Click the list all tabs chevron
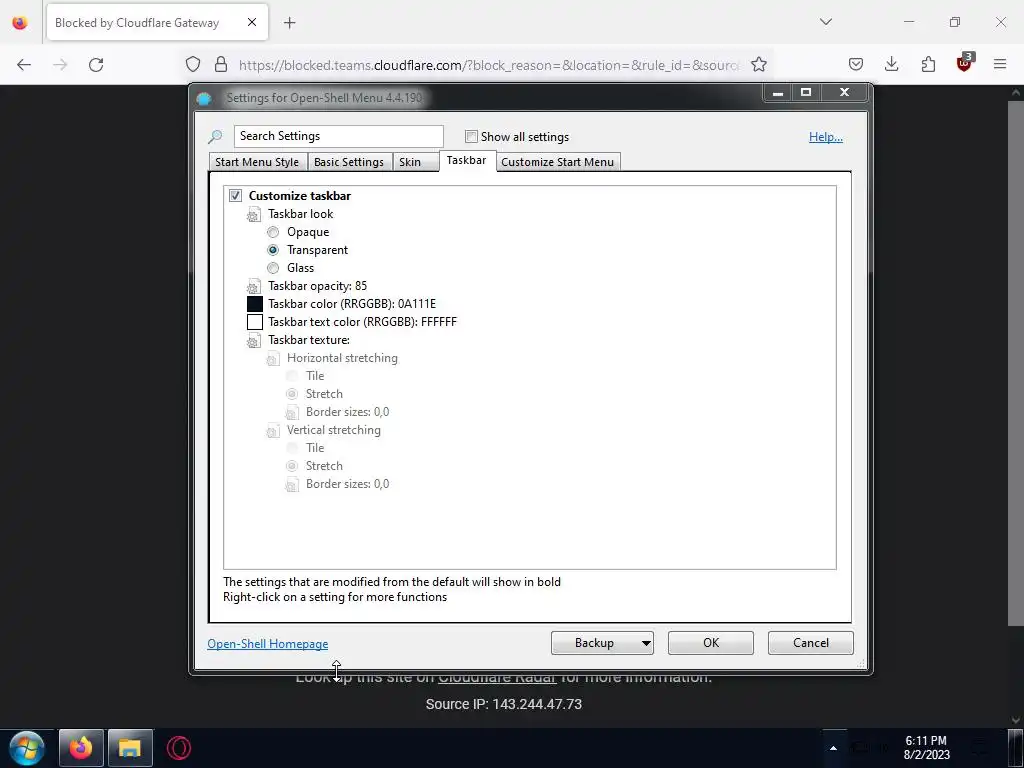The width and height of the screenshot is (1024, 768). pos(826,22)
